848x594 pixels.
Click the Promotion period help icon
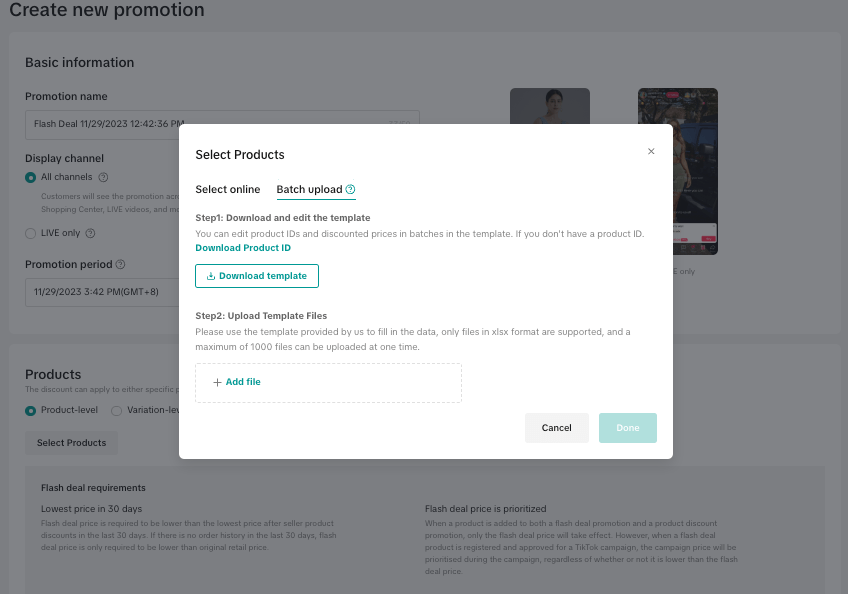tap(120, 265)
